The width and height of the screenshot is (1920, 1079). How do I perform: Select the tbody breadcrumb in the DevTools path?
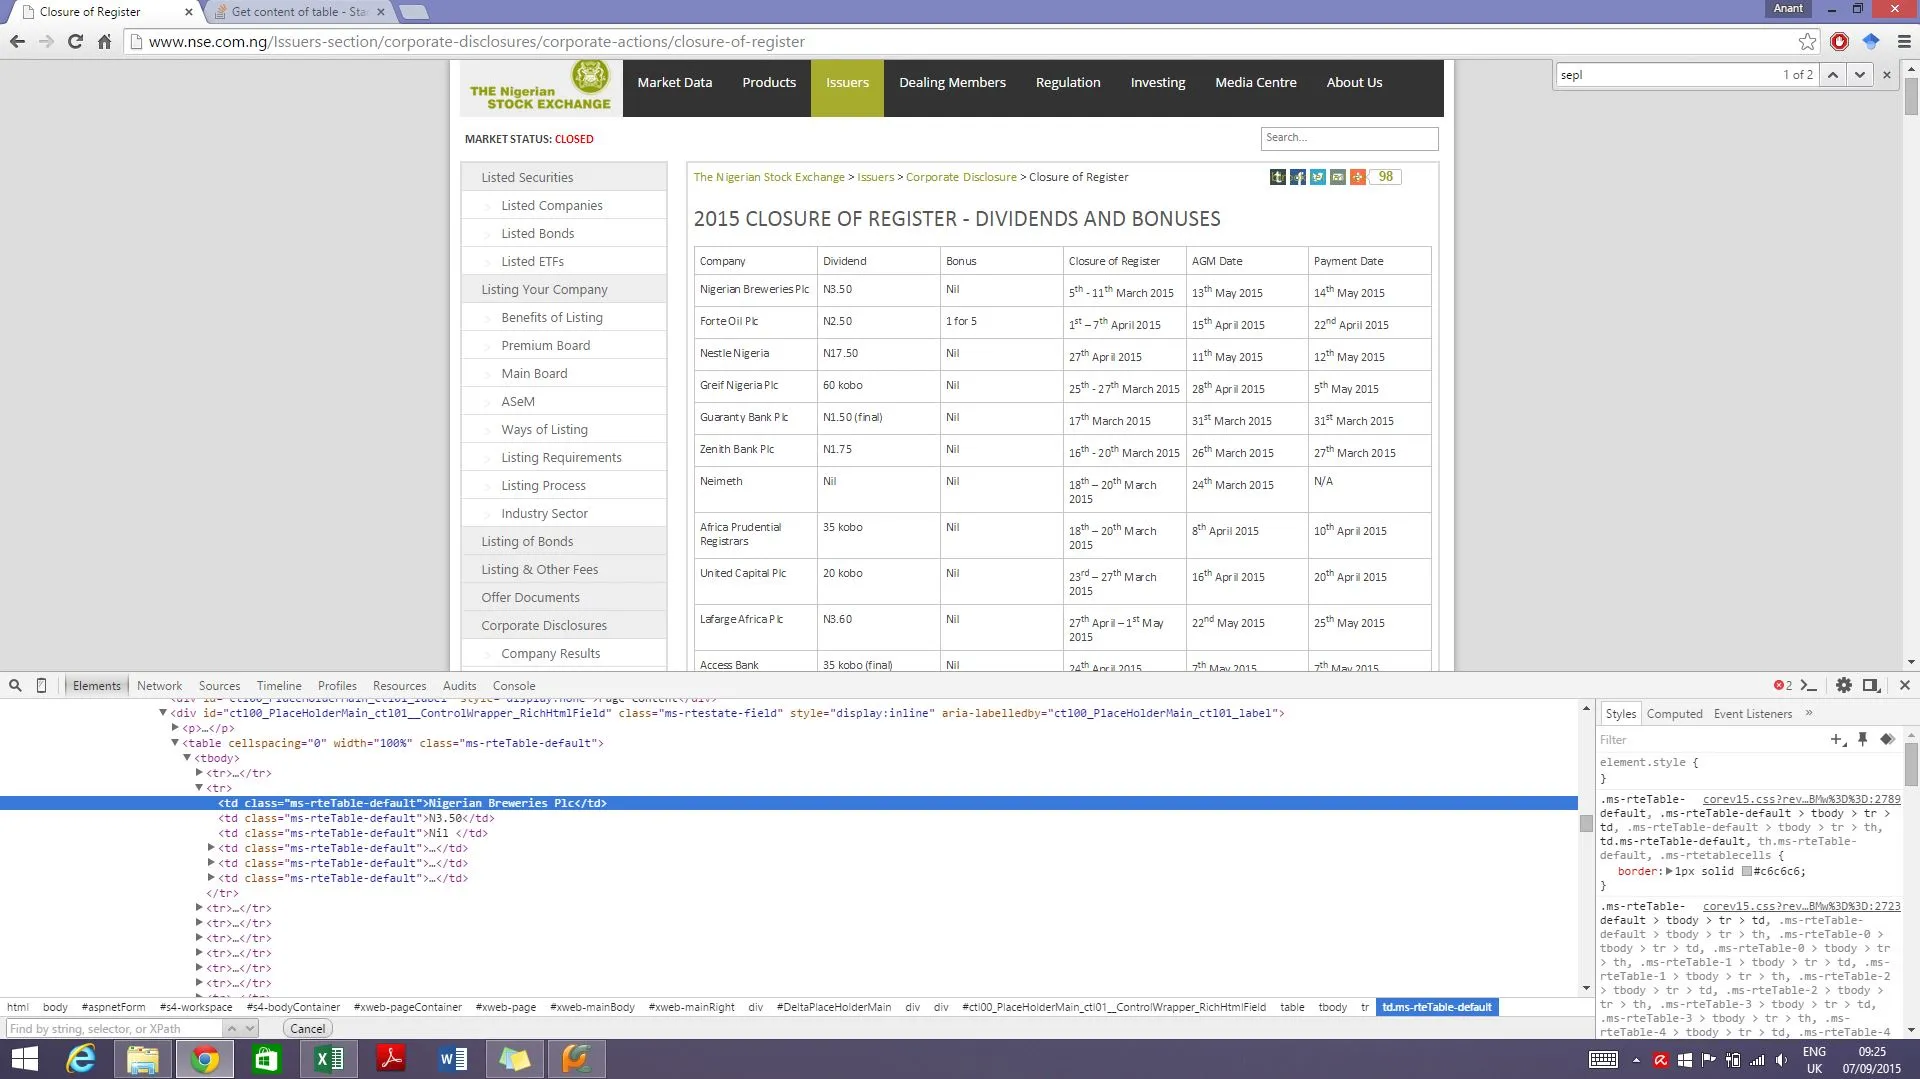(1332, 1007)
